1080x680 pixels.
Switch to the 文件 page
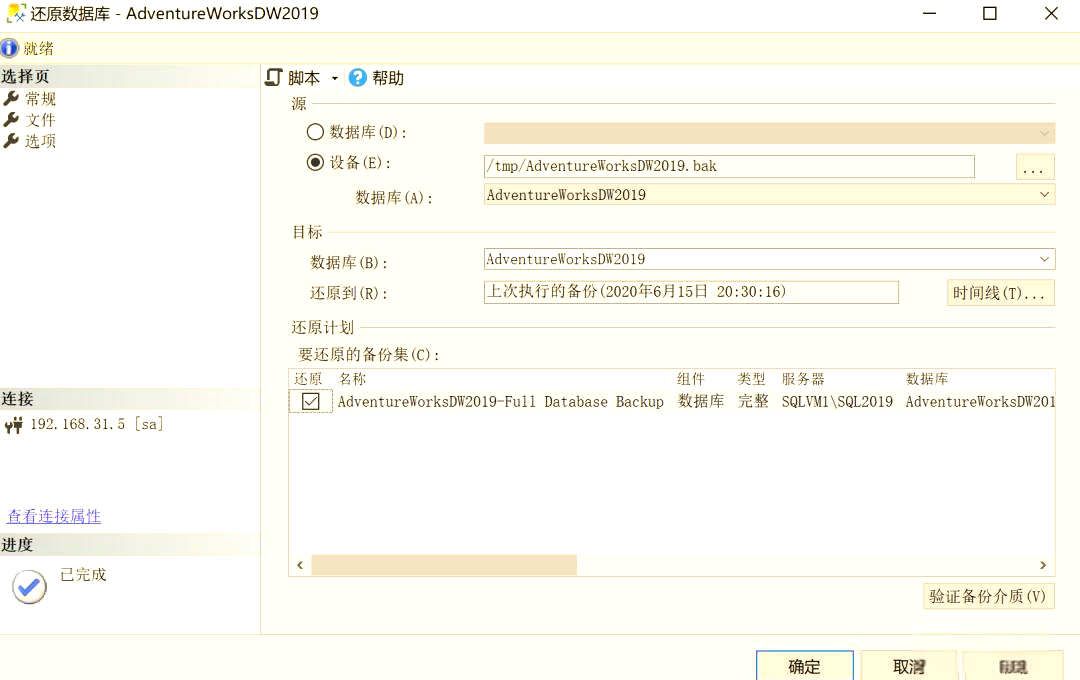click(40, 119)
